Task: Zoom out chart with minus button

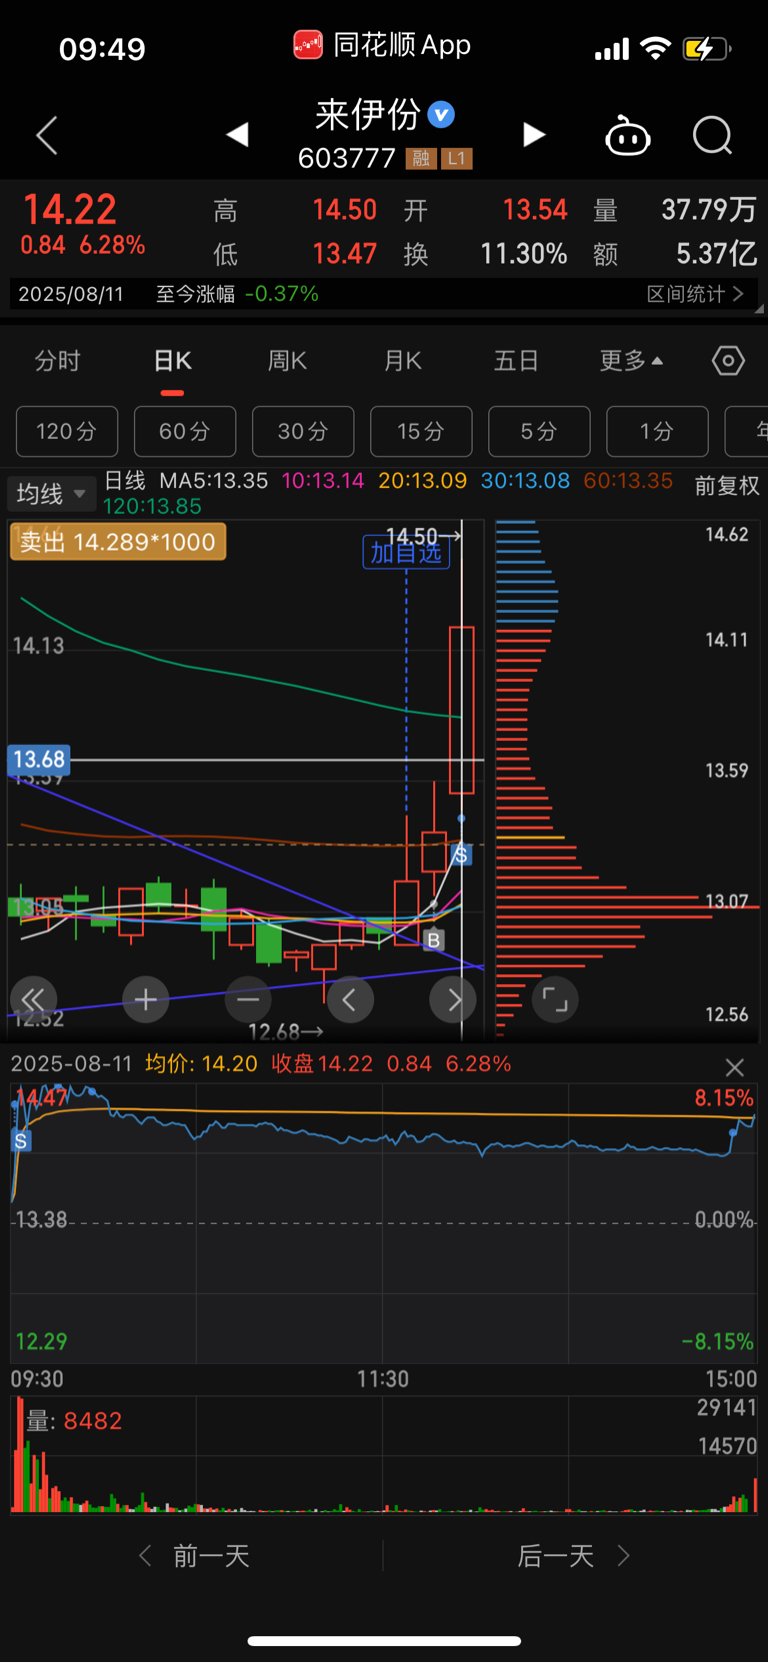Action: coord(248,999)
